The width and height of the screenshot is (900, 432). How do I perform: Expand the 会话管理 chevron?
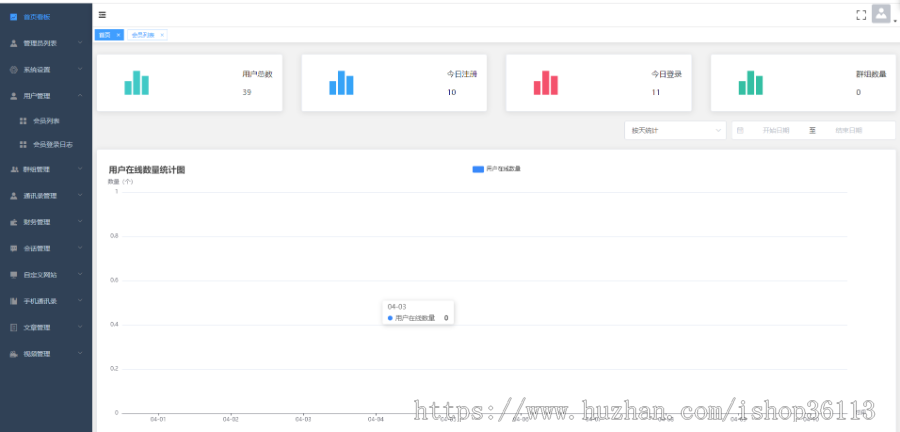(80, 248)
